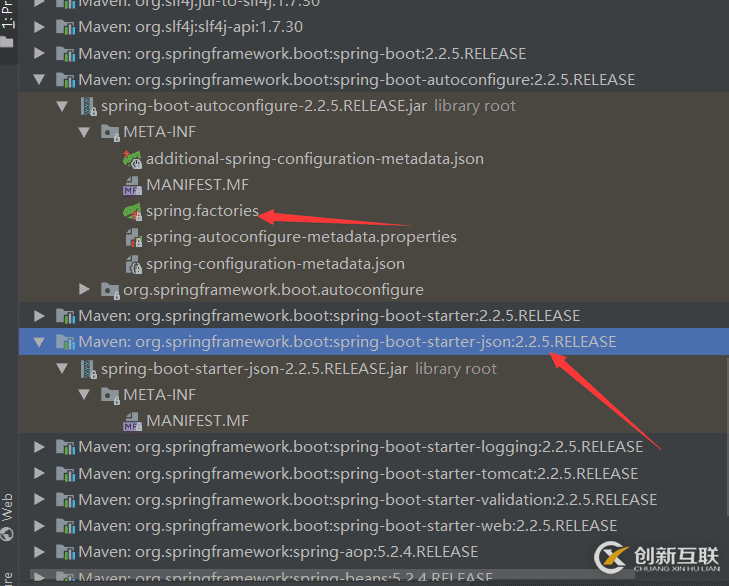Collapse the spring-boot-starter-json:2.2.5.RELEASE library
The image size is (729, 586).
click(x=40, y=342)
